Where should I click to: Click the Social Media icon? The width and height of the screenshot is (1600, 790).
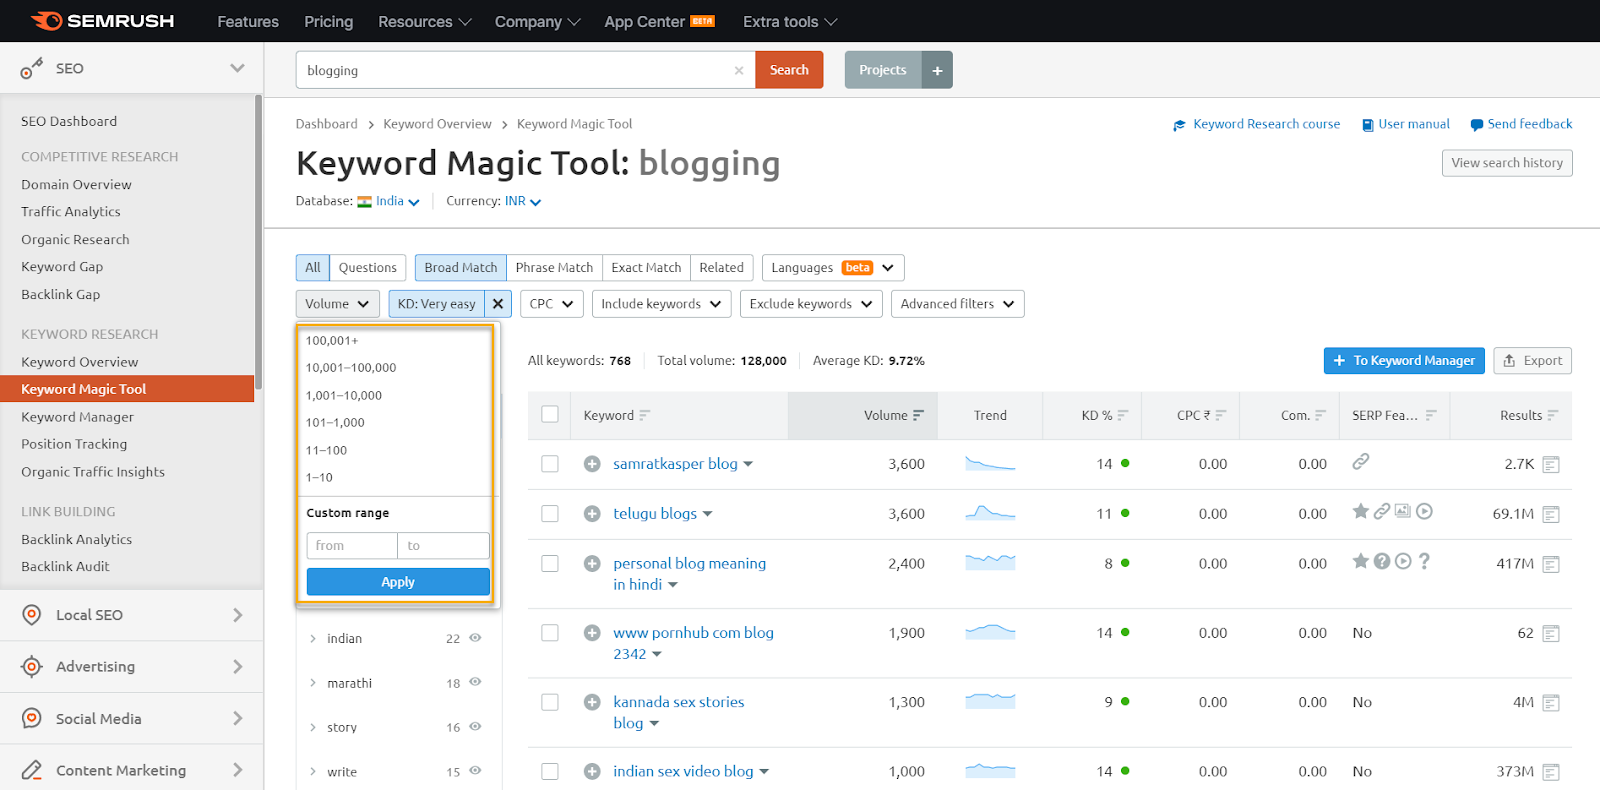point(32,718)
